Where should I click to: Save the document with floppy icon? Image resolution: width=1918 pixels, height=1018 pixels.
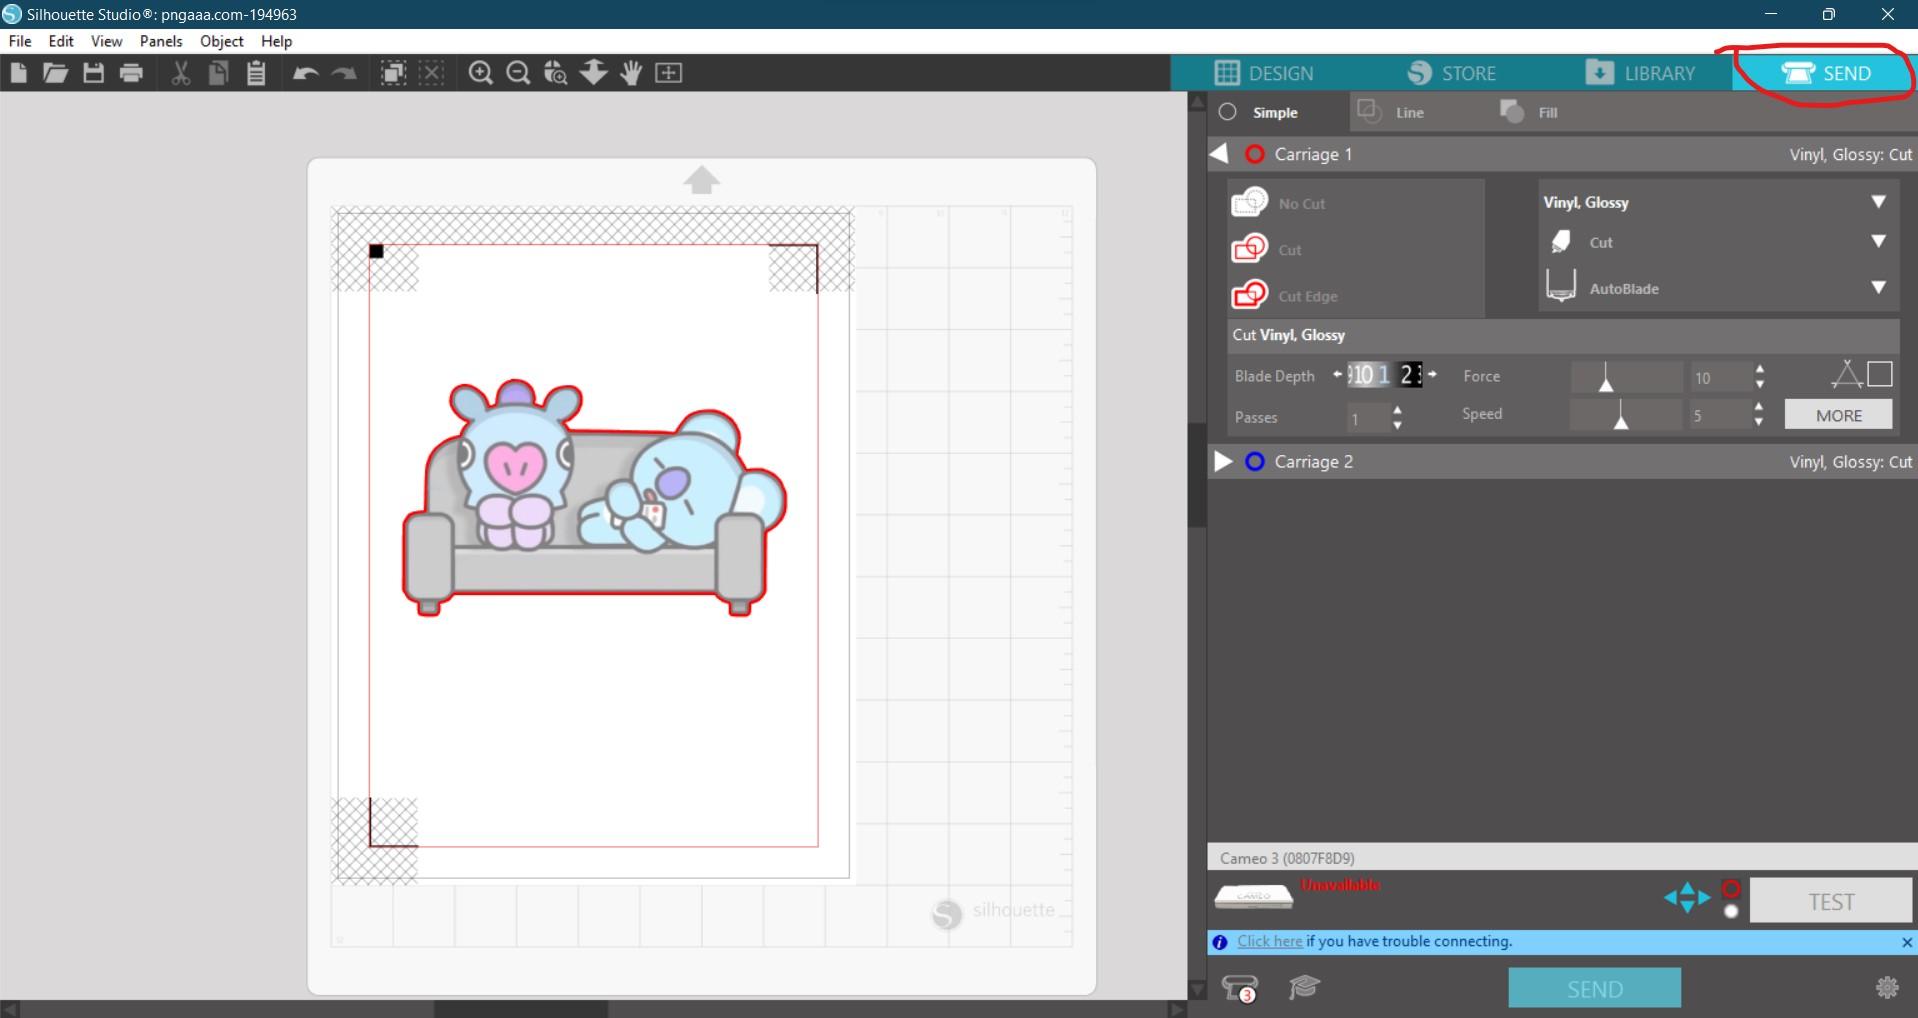pos(93,73)
